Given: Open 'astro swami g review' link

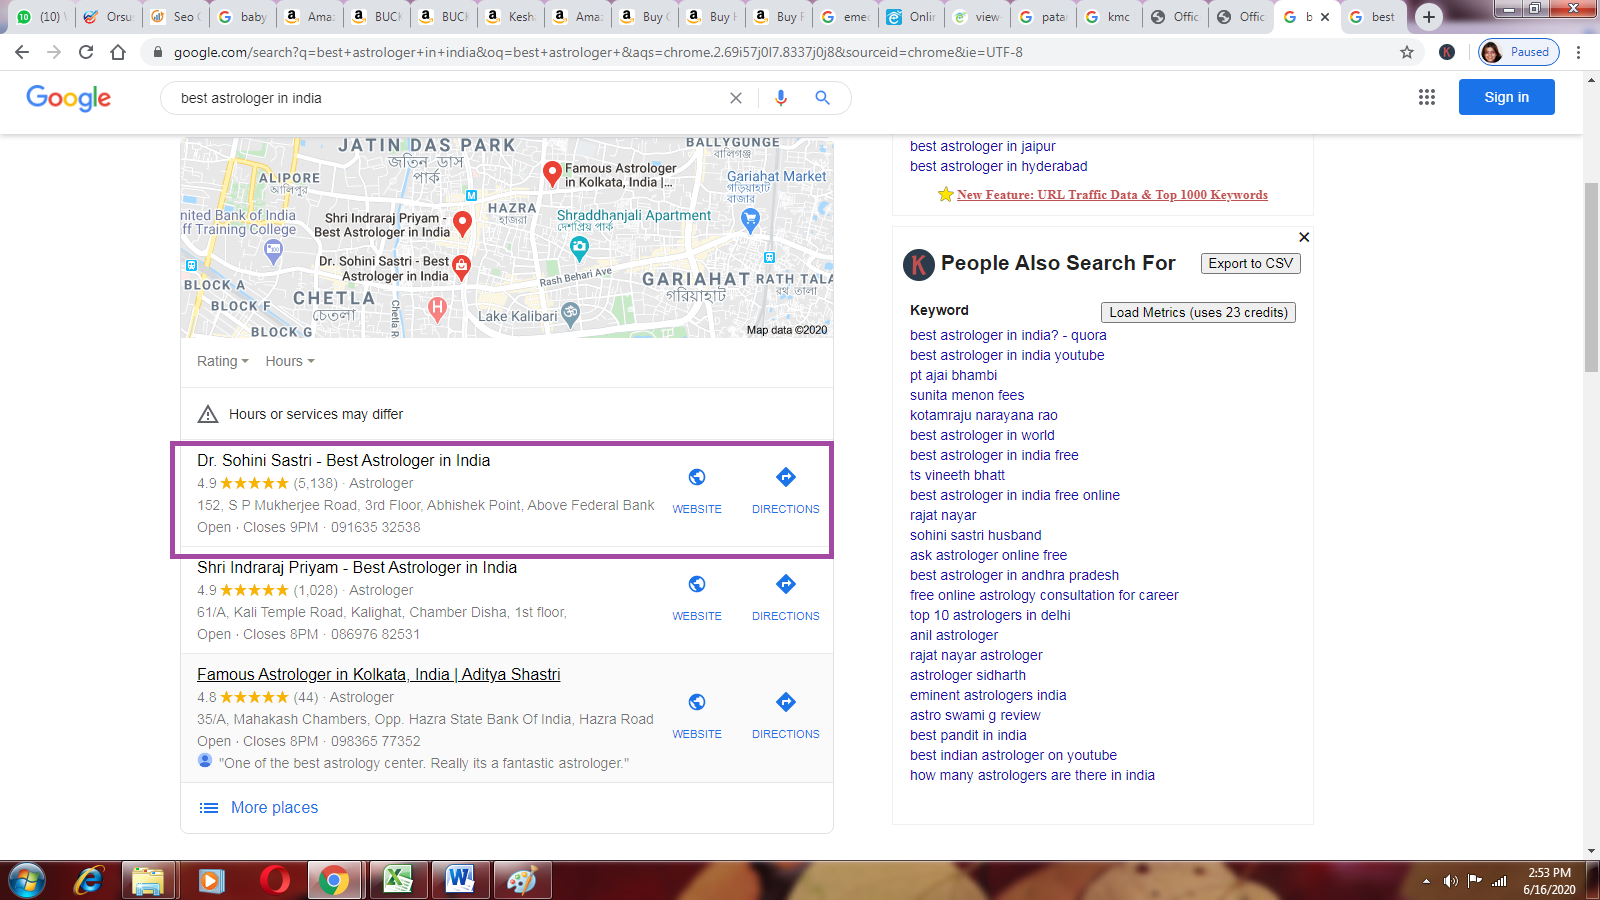Looking at the screenshot, I should tap(975, 715).
